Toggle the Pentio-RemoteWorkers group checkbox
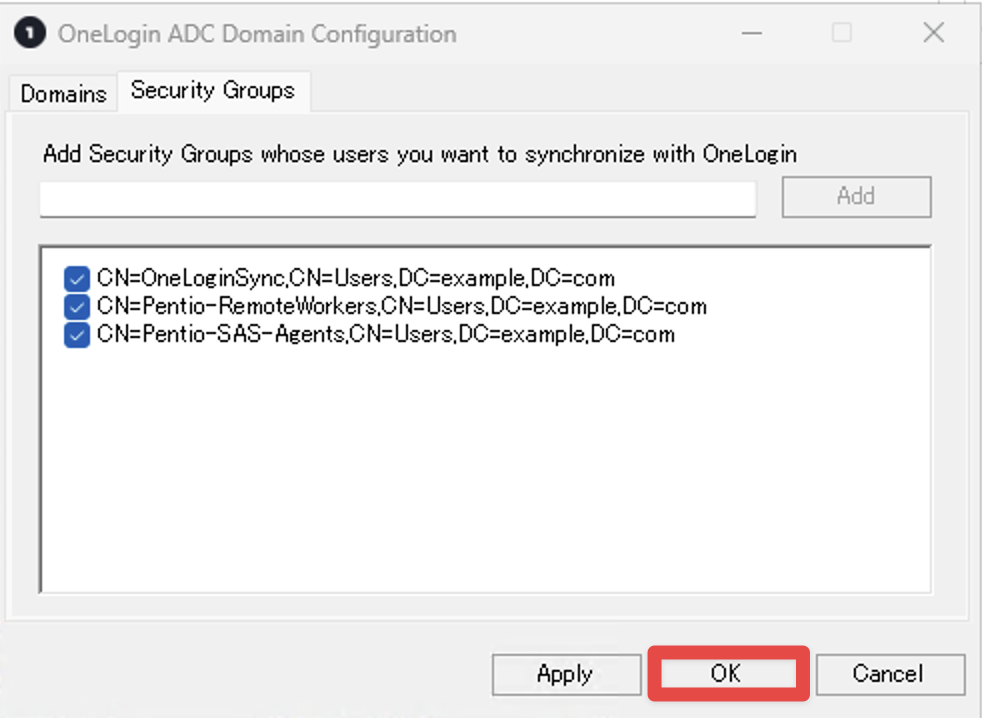This screenshot has width=982, height=718. (x=77, y=306)
